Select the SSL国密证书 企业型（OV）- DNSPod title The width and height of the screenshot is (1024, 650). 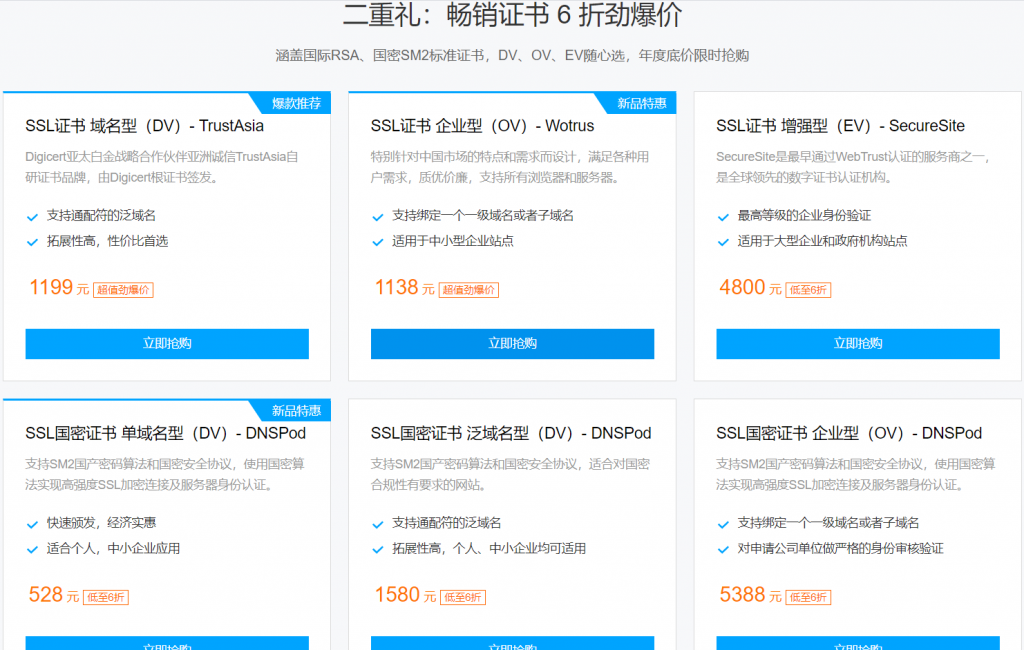point(849,433)
